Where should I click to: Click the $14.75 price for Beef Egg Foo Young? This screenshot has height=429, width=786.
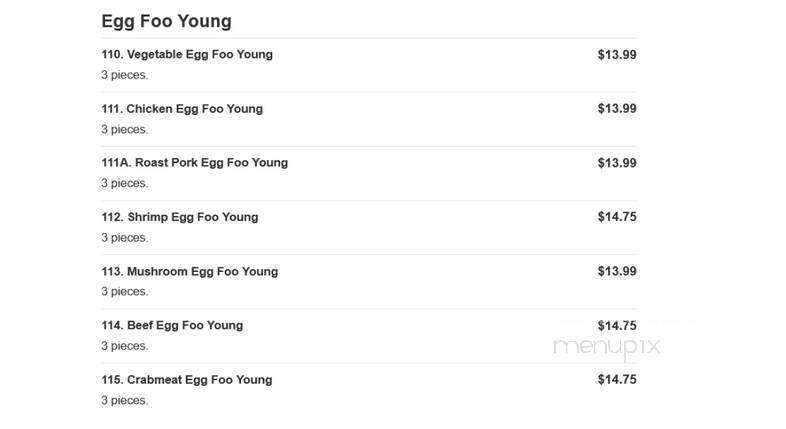616,325
